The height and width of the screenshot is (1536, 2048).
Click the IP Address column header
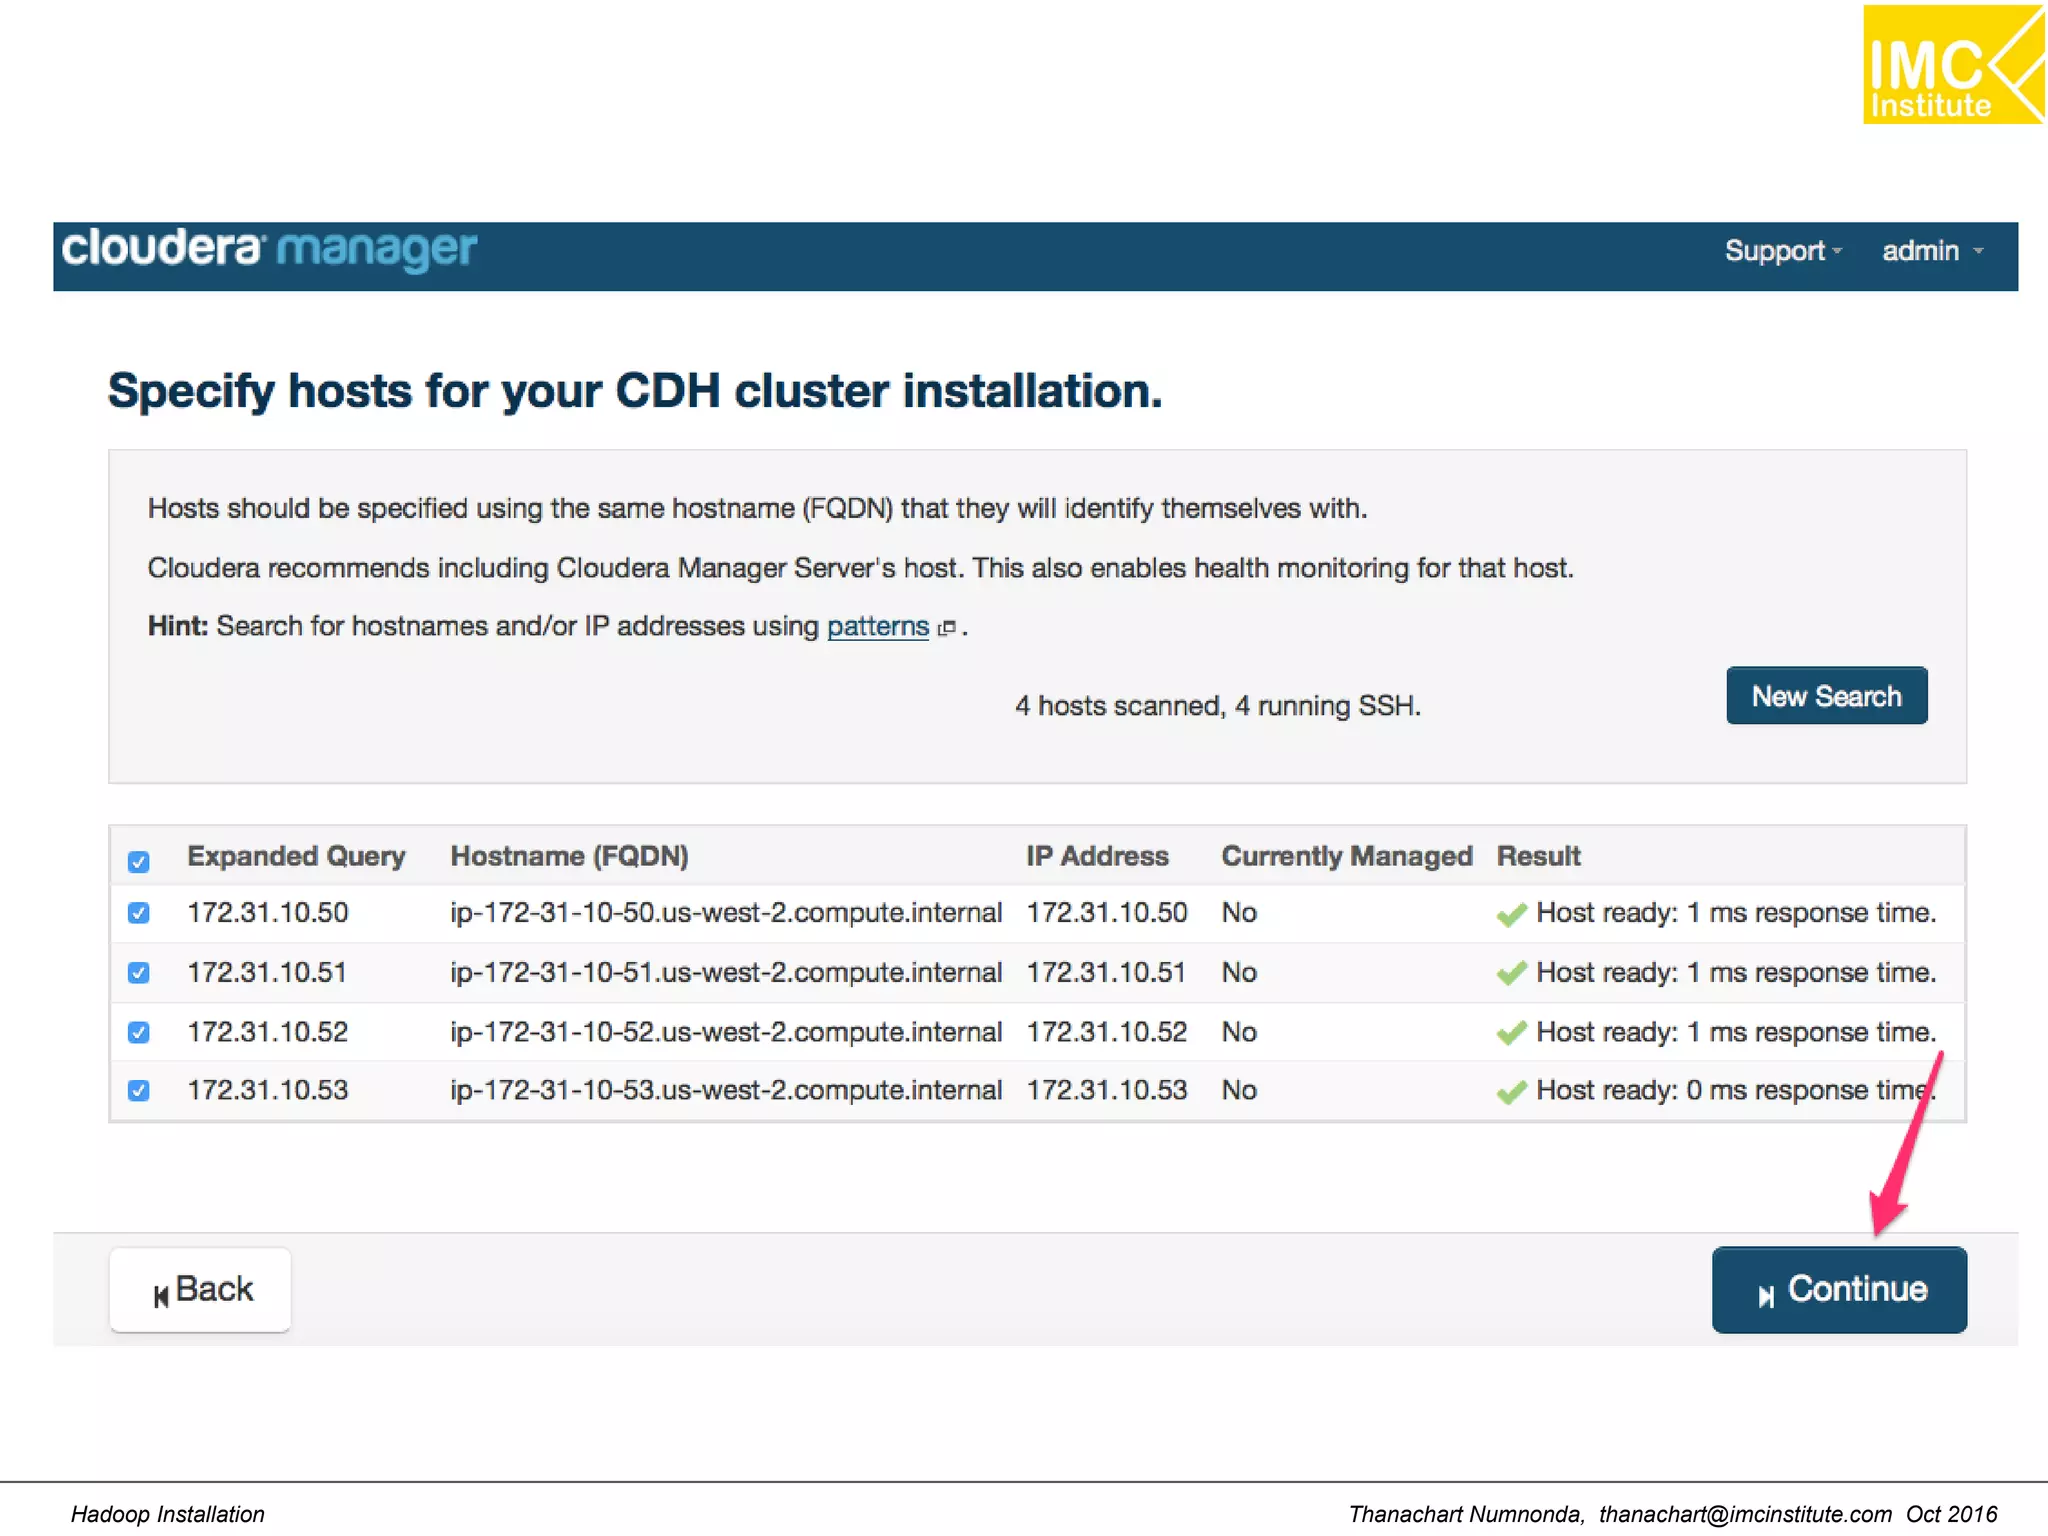click(1097, 856)
